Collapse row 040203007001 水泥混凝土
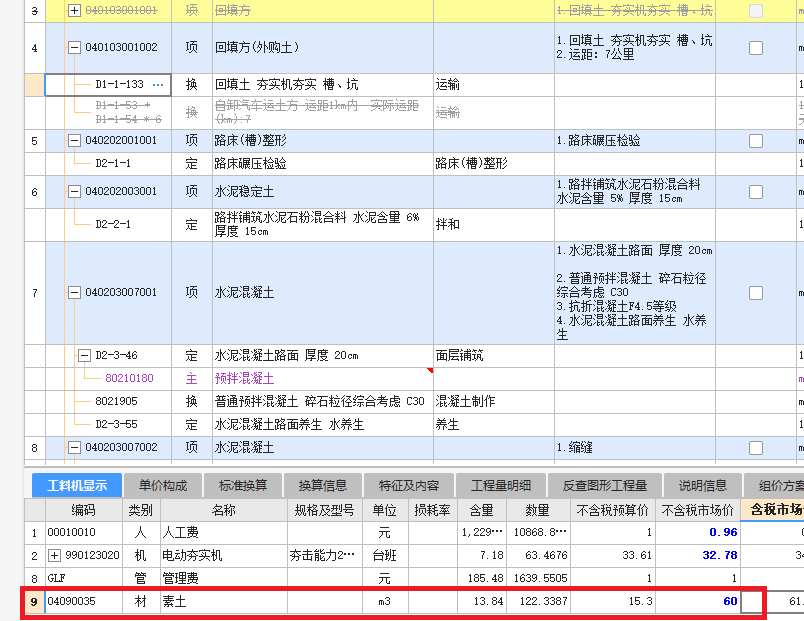 (x=74, y=293)
